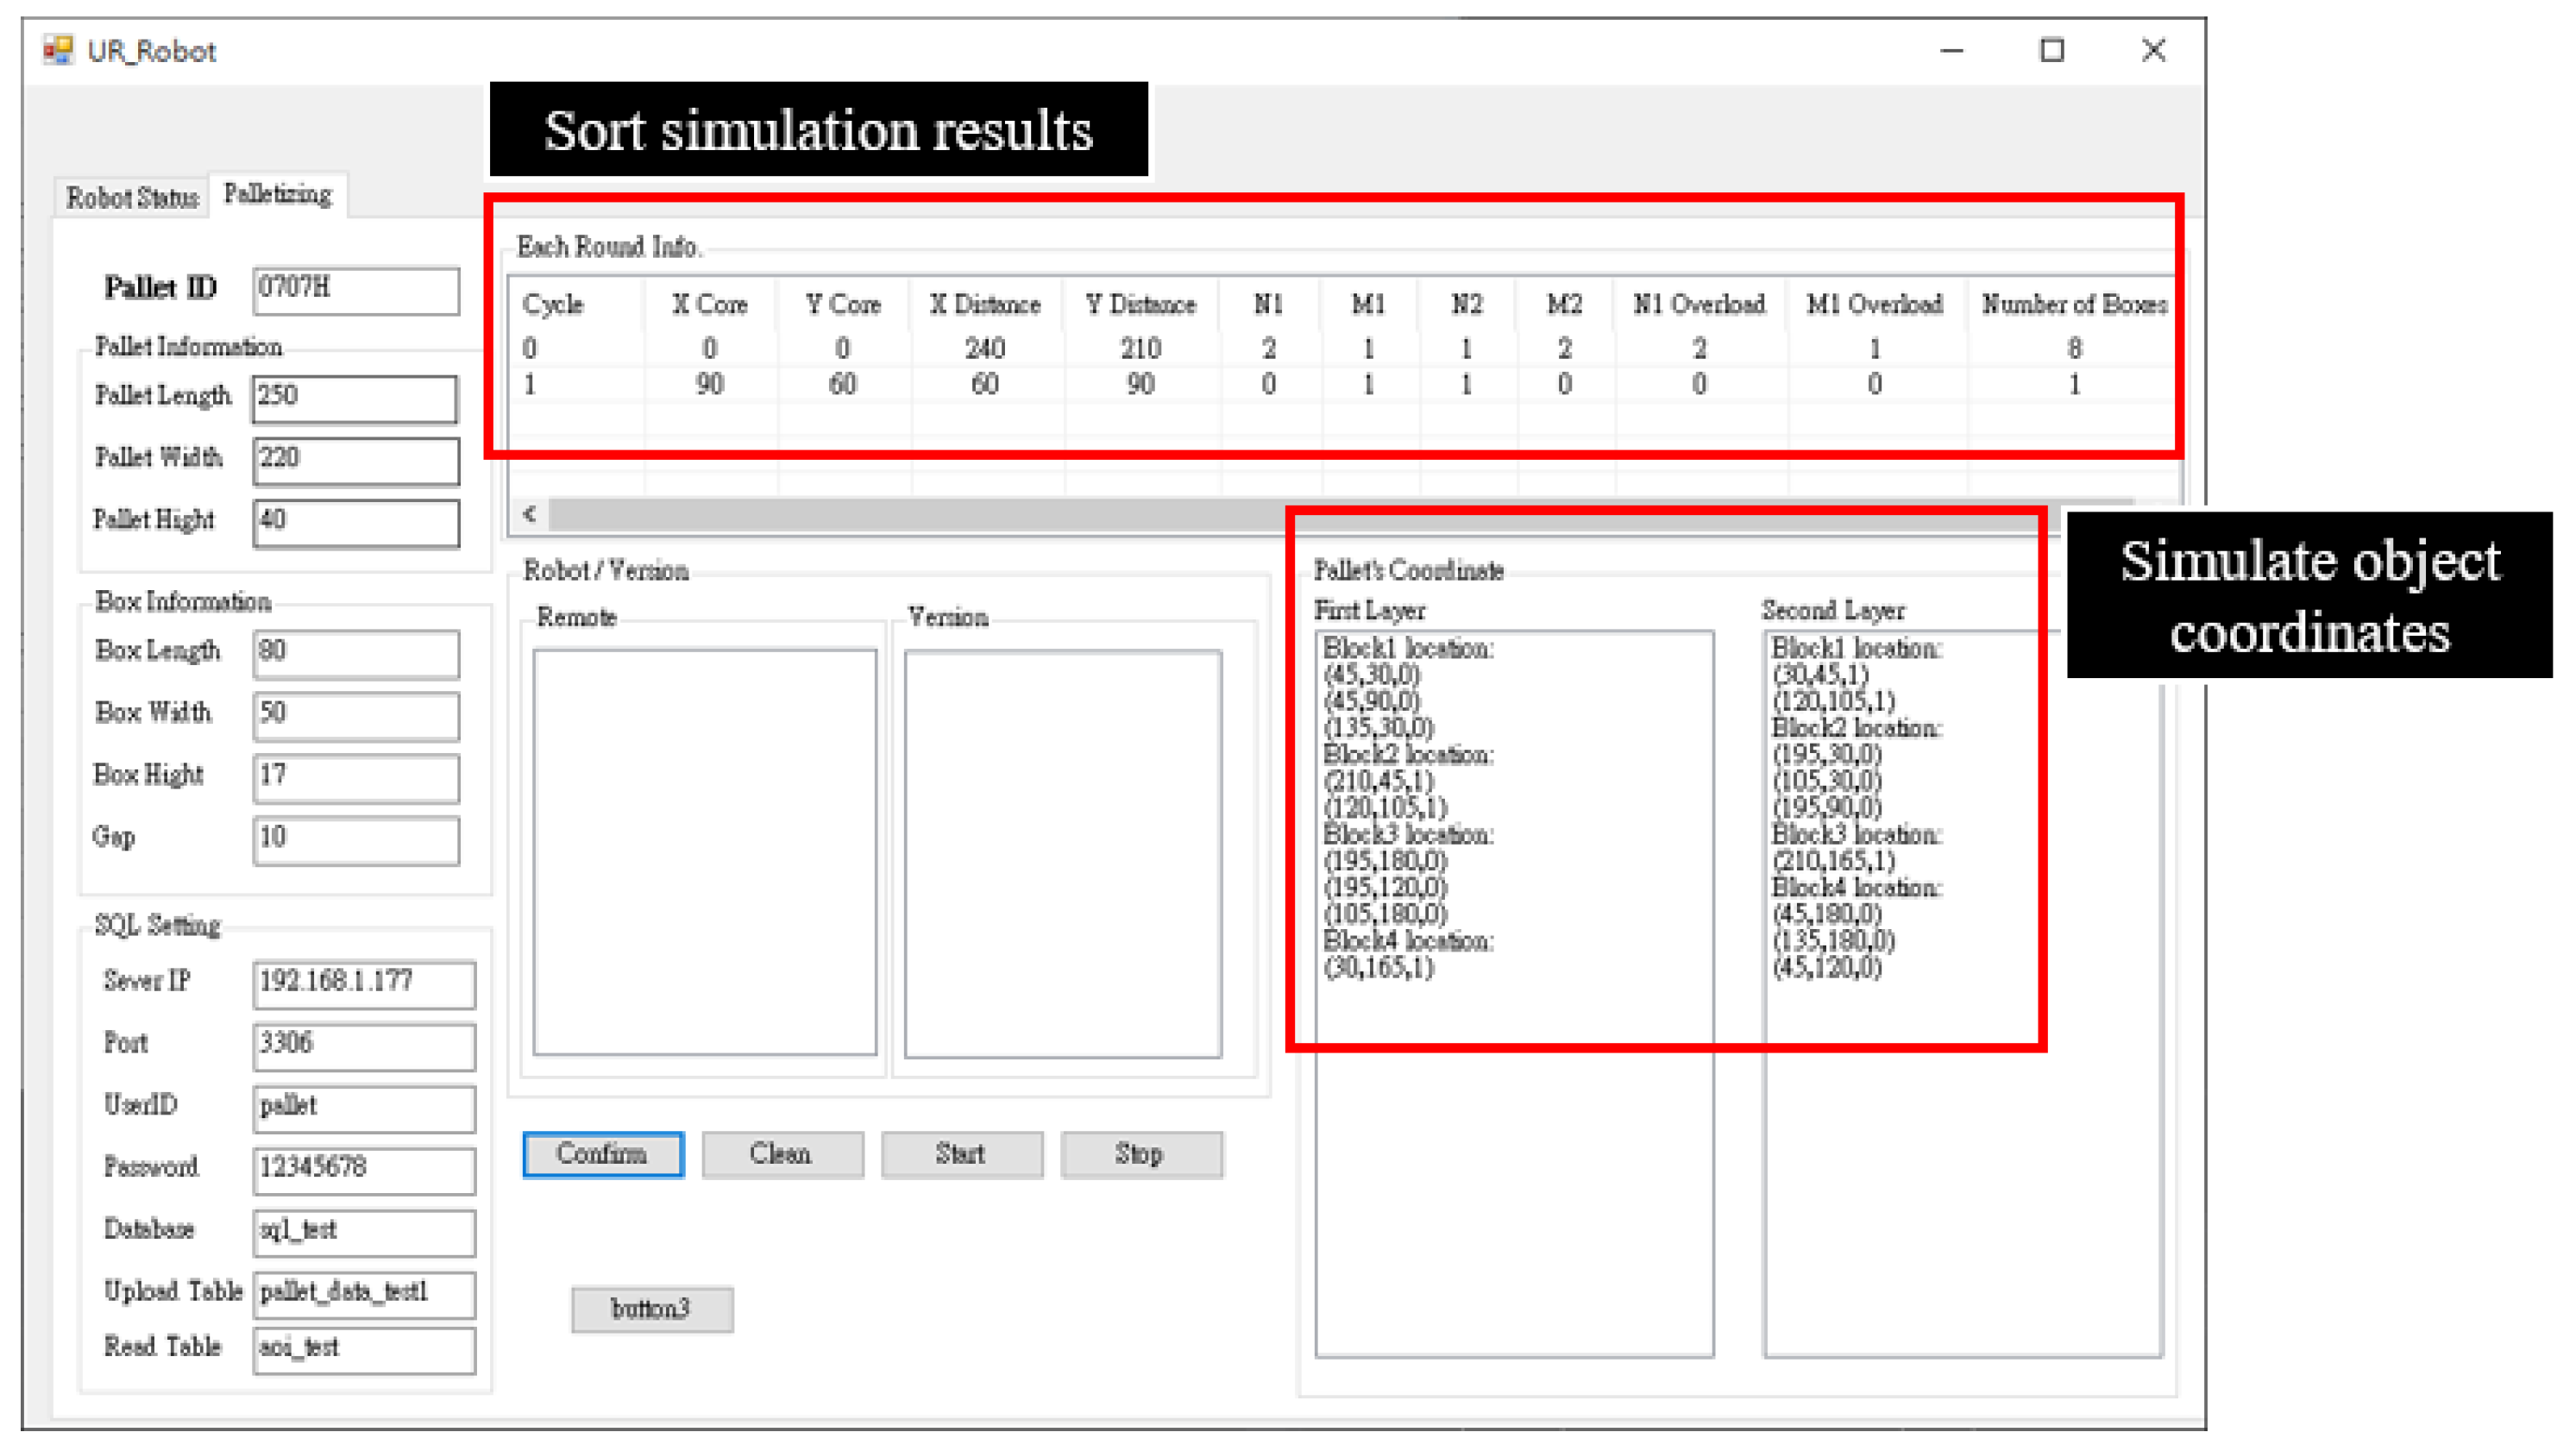Close the UR_Robot window
Screen dimensions: 2576x1451
click(2153, 50)
